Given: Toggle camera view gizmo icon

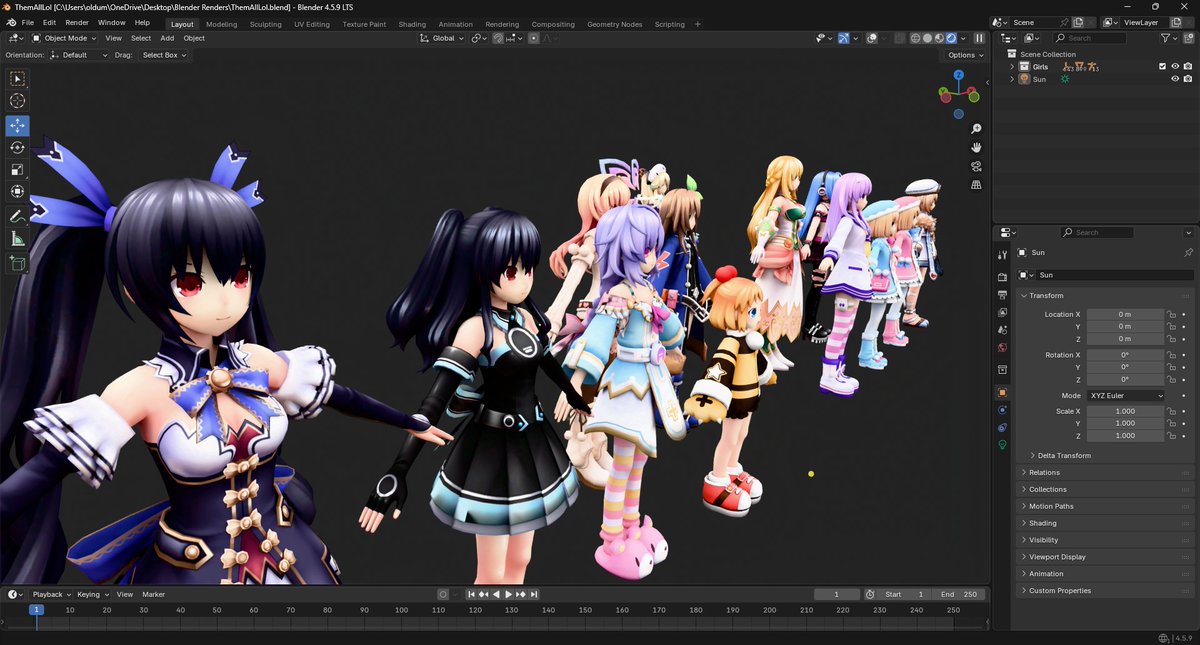Looking at the screenshot, I should point(976,166).
